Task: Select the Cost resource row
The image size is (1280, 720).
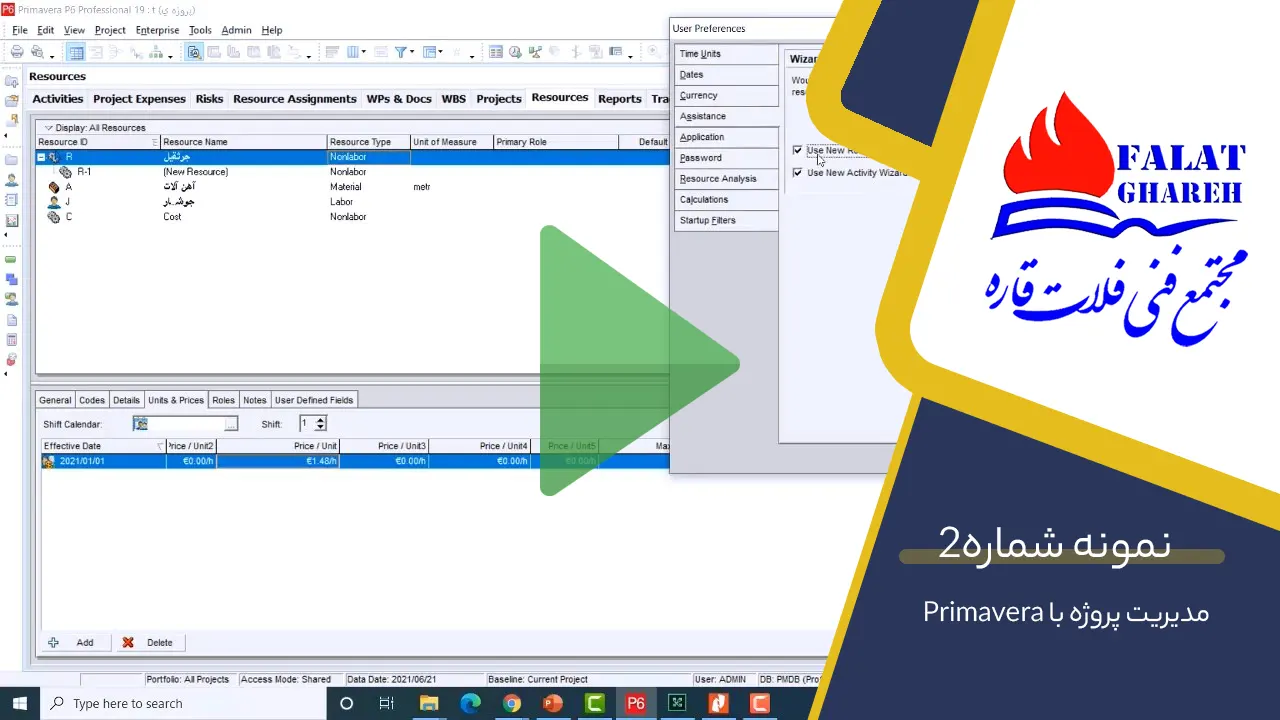Action: coord(352,217)
